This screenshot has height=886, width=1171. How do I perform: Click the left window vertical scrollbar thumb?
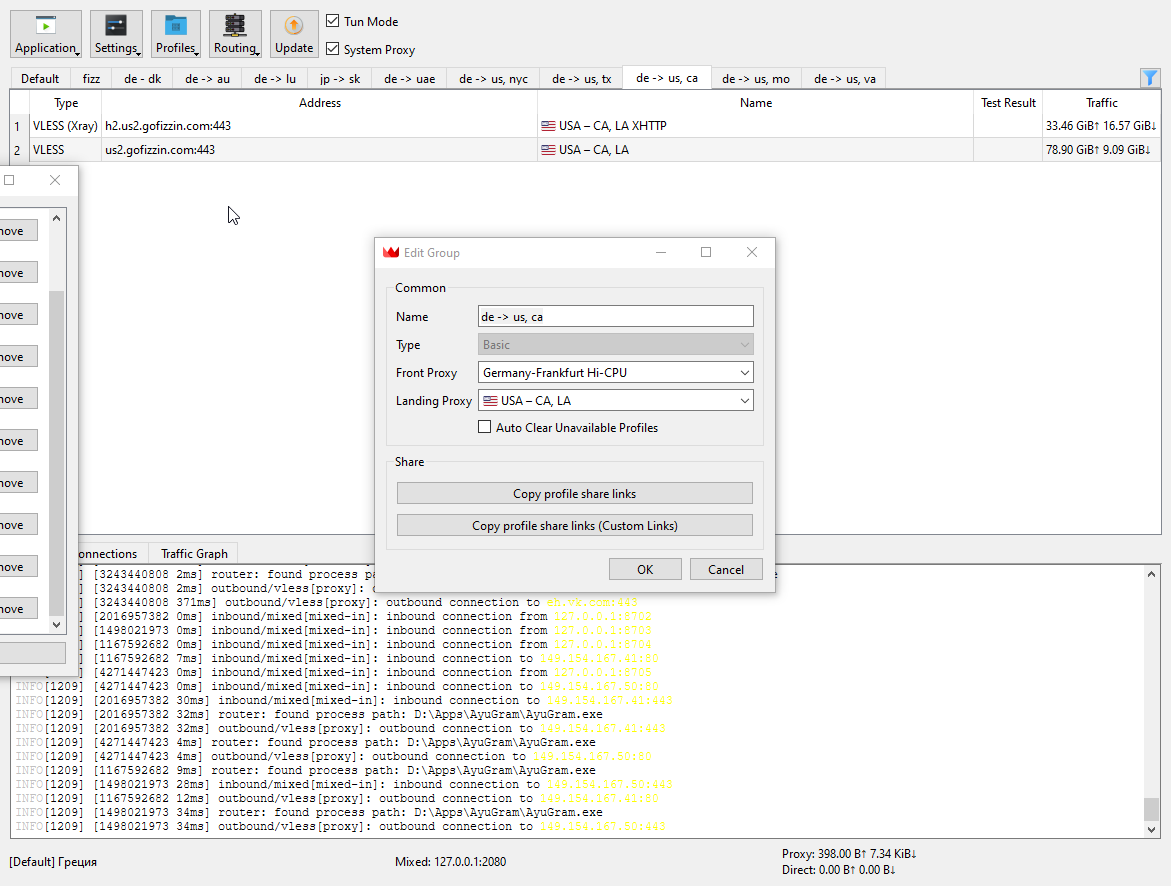[x=57, y=453]
